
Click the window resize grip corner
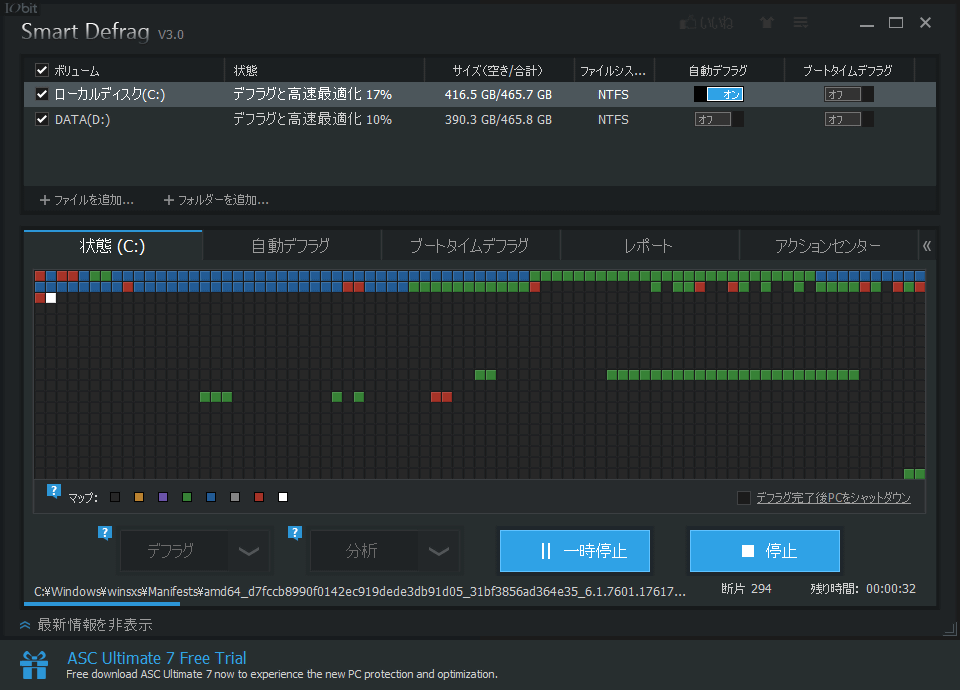coord(951,629)
